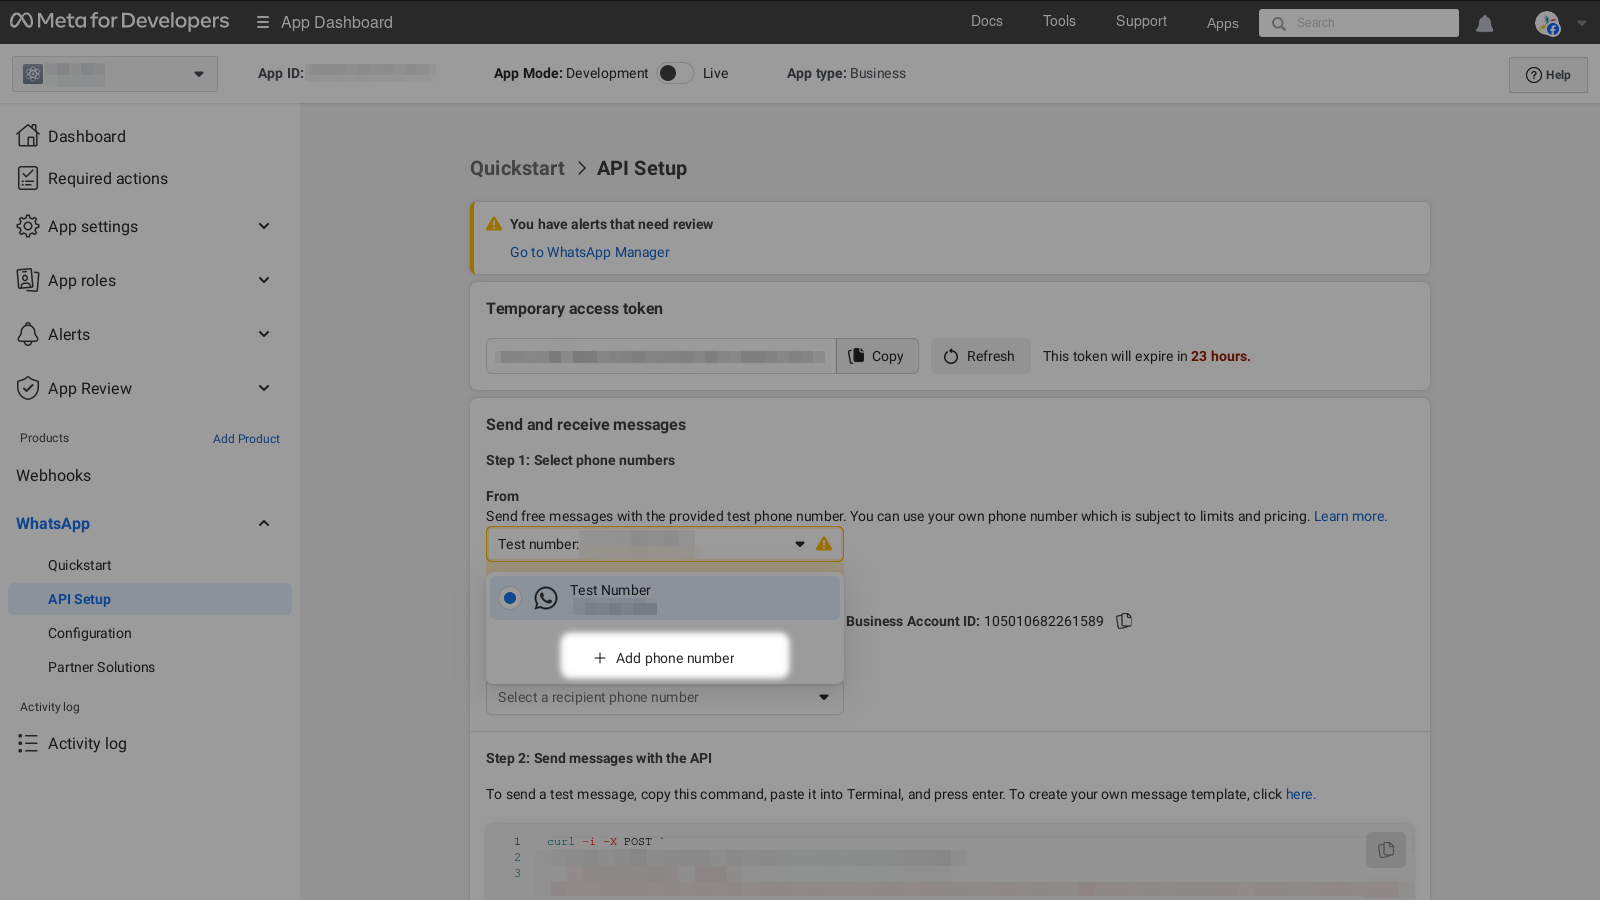Open the Apps menu
The image size is (1600, 900).
point(1222,23)
